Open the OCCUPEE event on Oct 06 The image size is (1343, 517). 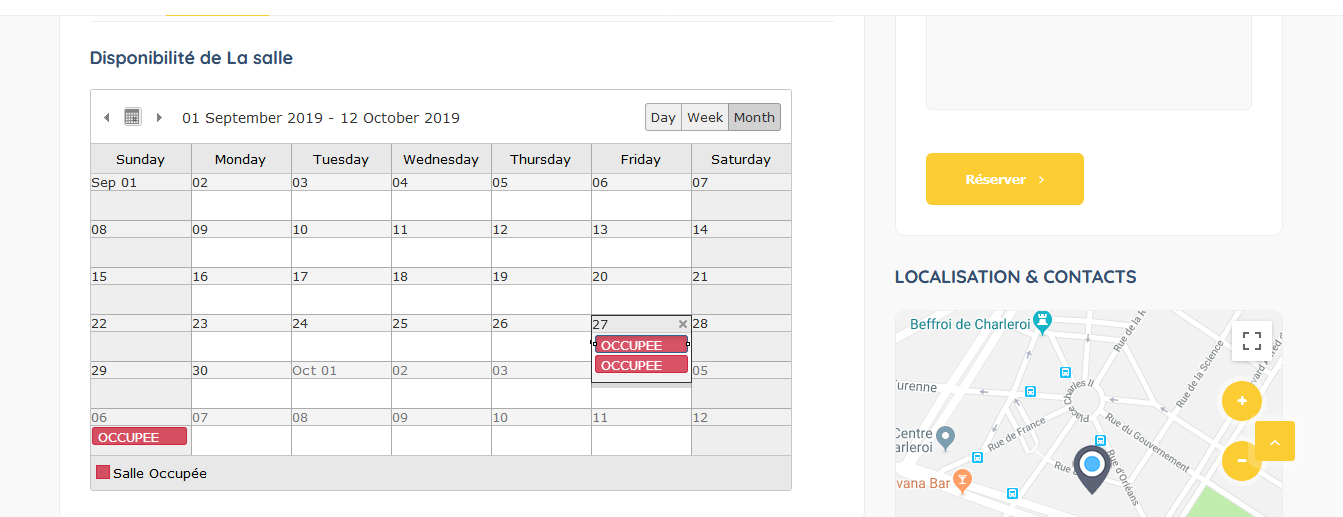[x=139, y=437]
